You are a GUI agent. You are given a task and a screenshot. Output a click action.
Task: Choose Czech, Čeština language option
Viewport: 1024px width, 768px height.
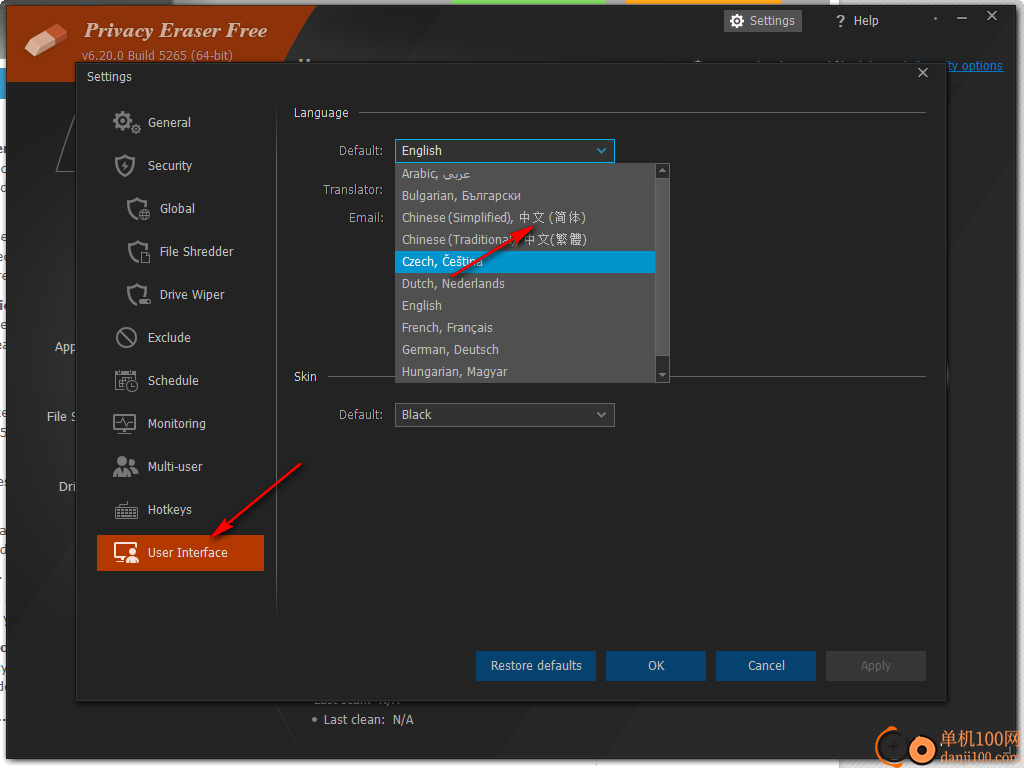[x=525, y=262]
